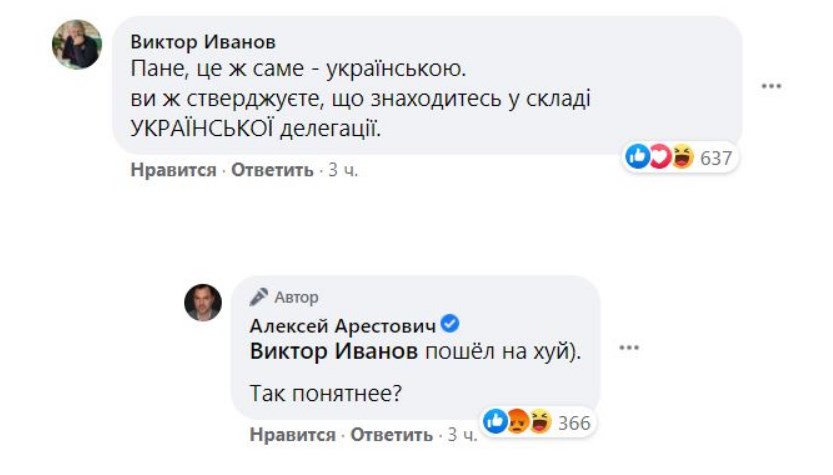Image resolution: width=833 pixels, height=475 pixels.
Task: Open Виктор Иванов's profile picture
Action: [x=76, y=44]
